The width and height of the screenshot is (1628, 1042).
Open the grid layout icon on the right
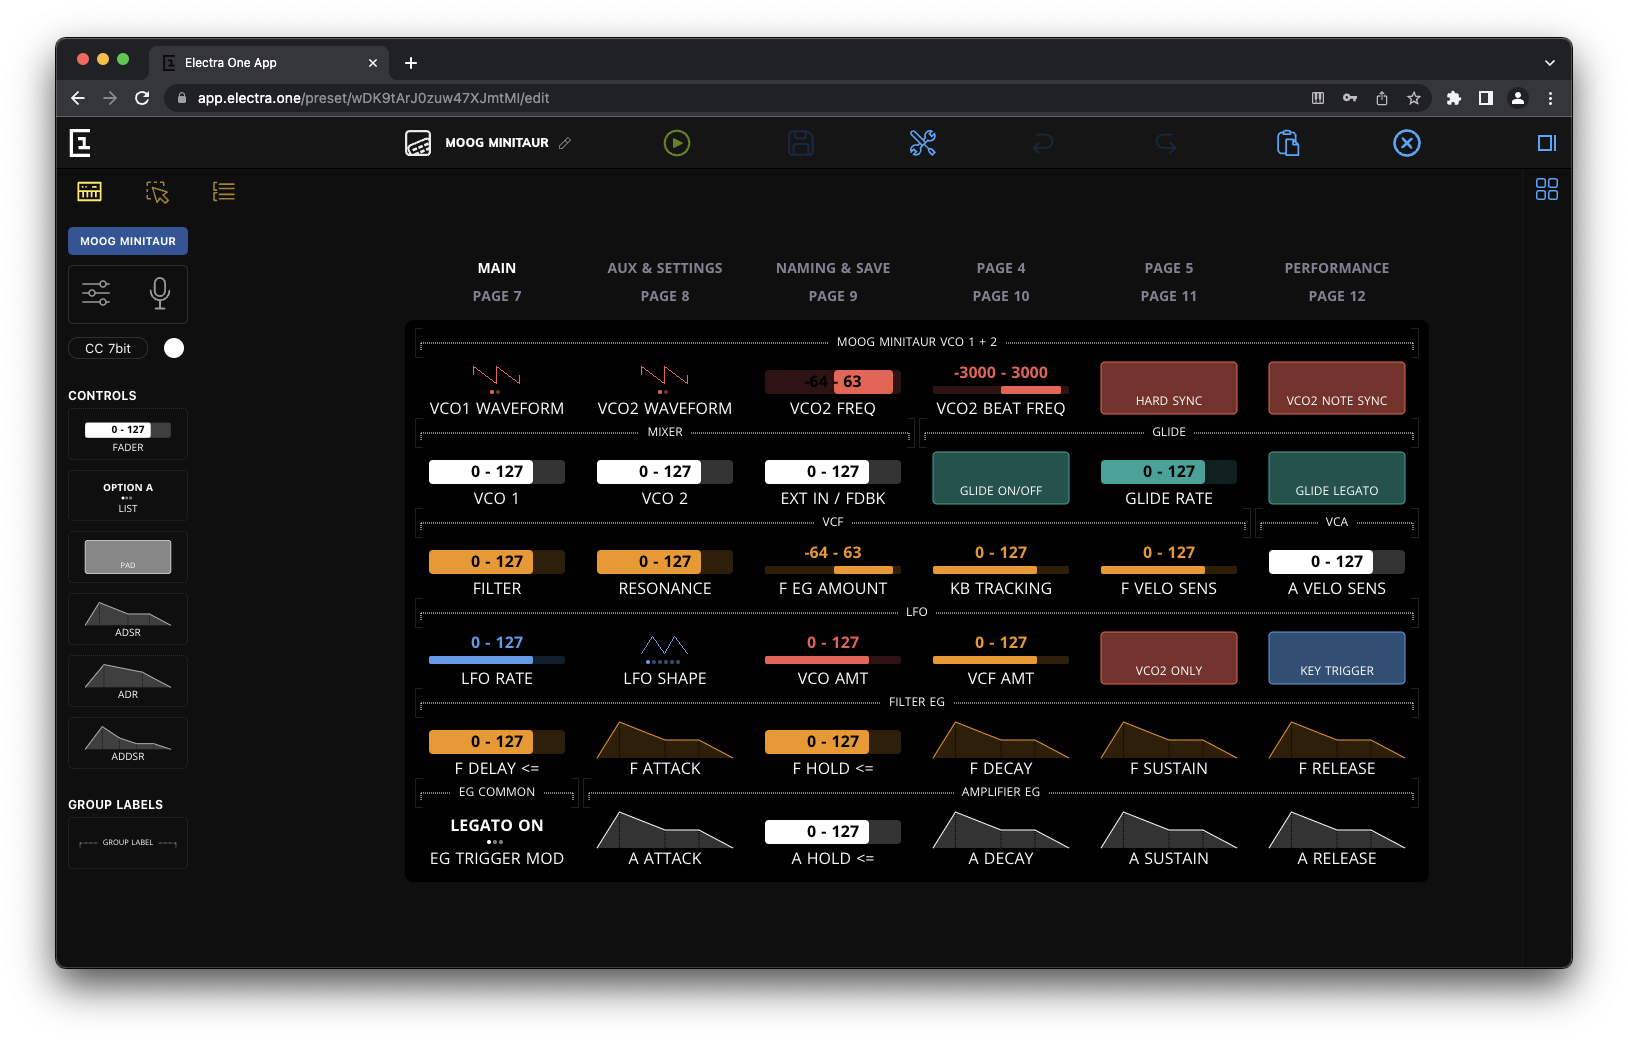click(1546, 189)
